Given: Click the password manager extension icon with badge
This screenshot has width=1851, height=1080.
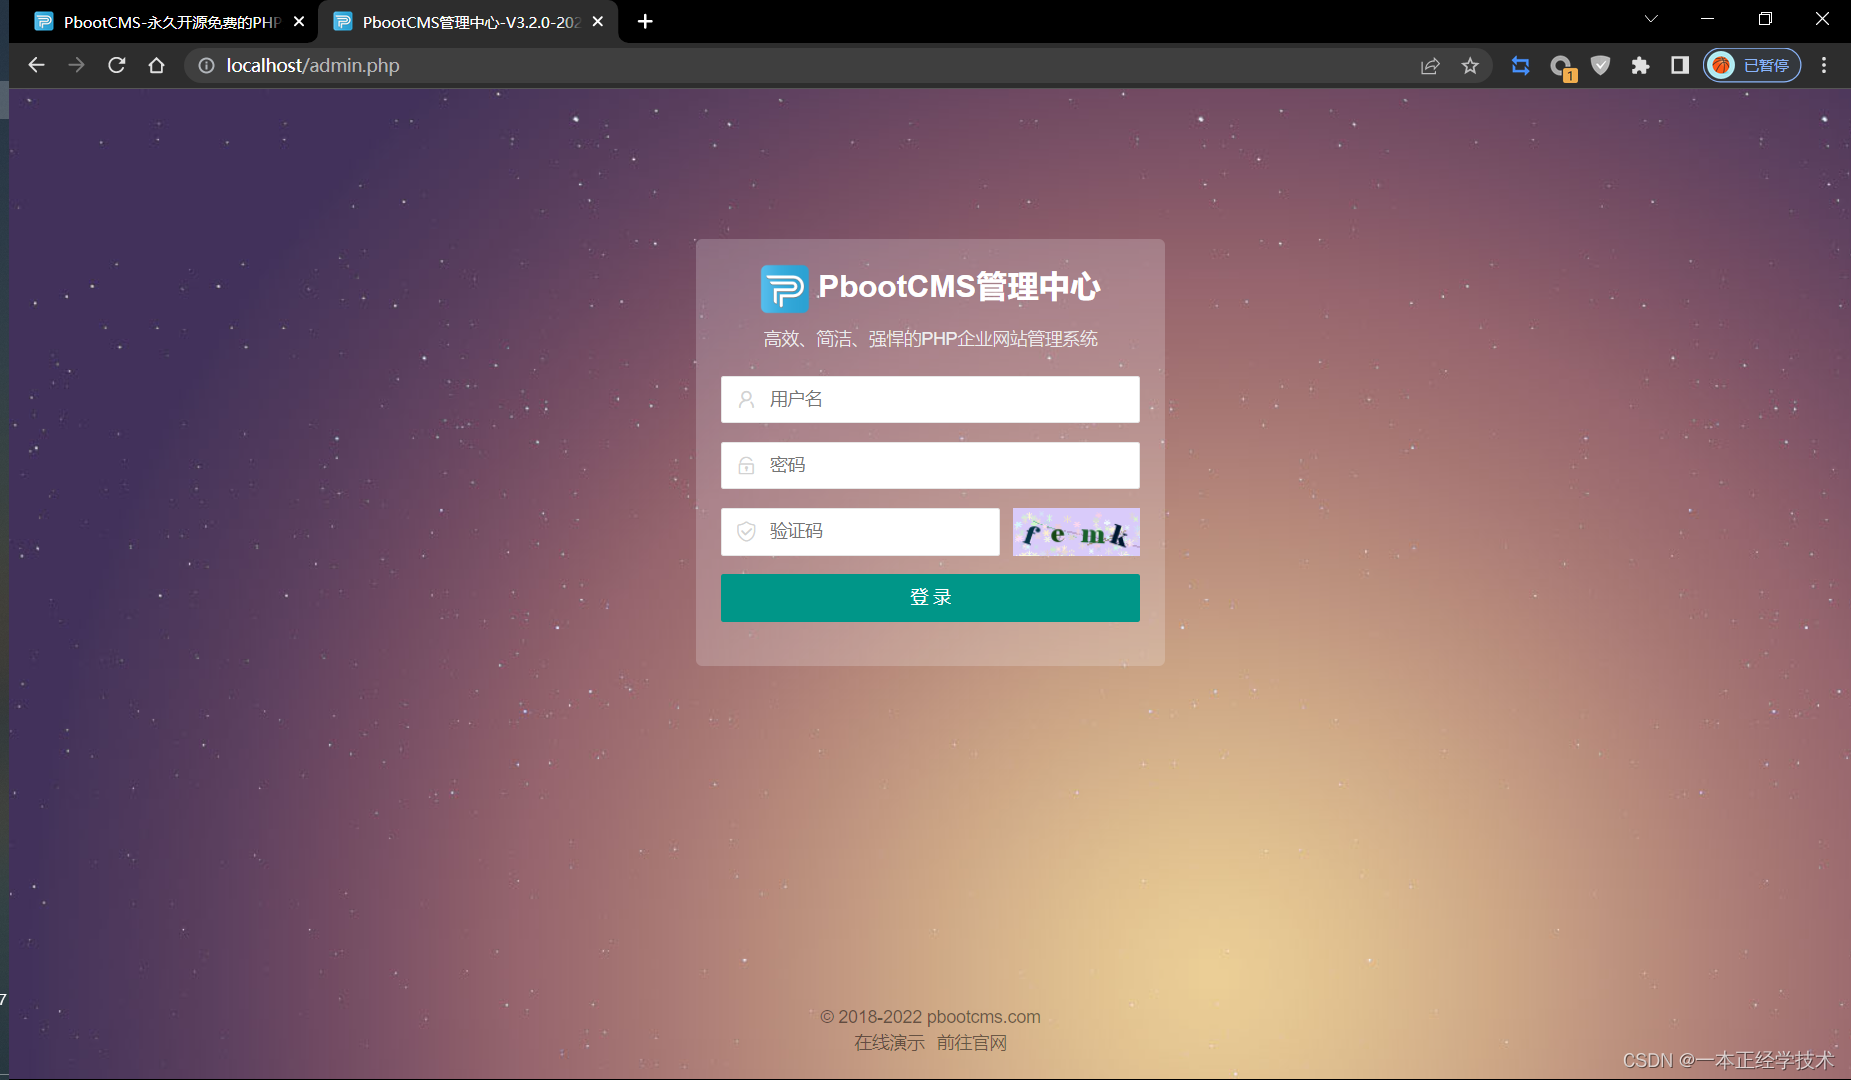Looking at the screenshot, I should click(x=1561, y=65).
